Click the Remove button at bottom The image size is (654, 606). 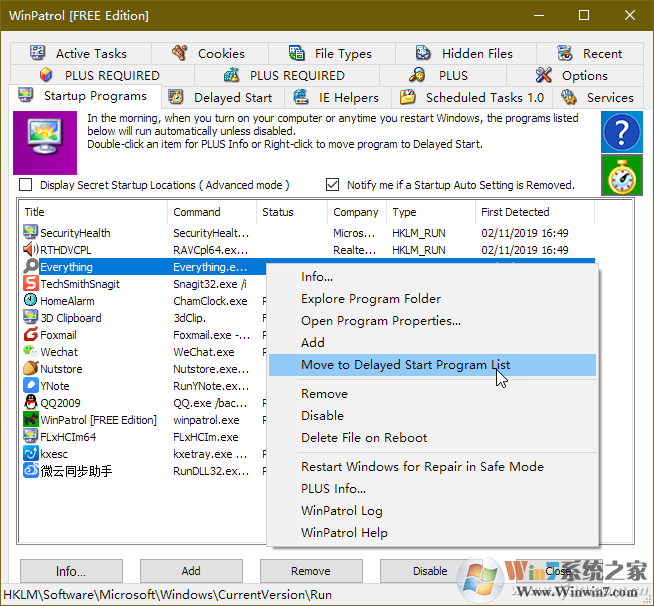(x=311, y=571)
